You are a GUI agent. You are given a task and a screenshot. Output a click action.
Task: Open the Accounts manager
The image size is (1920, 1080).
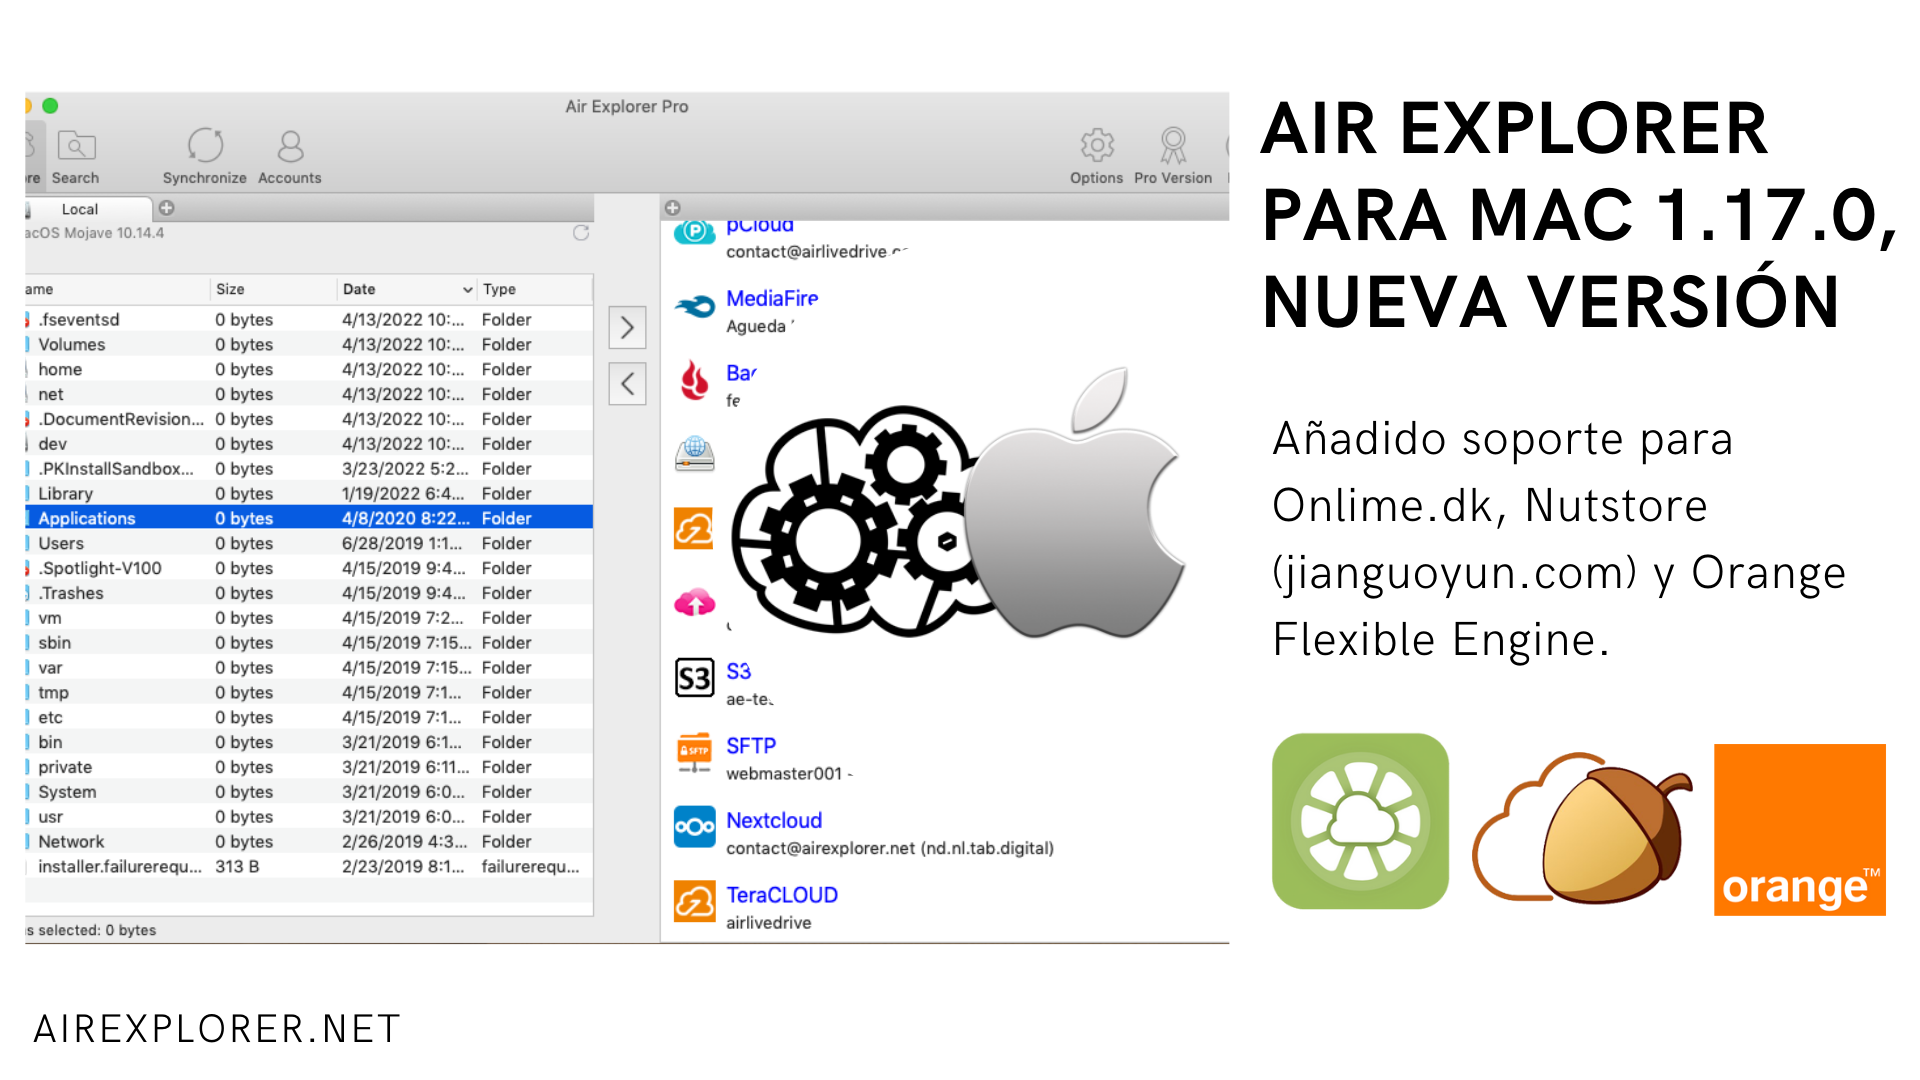tap(289, 152)
